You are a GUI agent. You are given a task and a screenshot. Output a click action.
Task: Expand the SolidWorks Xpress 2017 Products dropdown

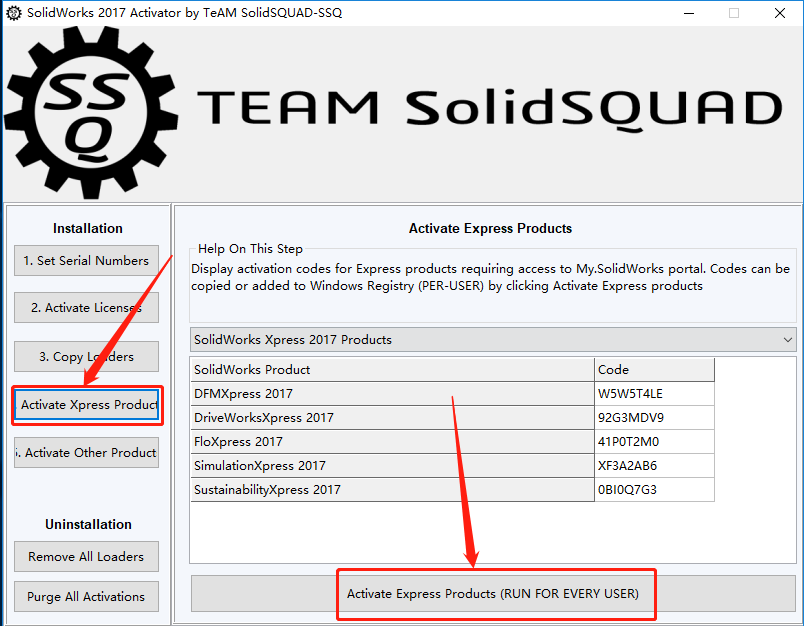(x=493, y=339)
